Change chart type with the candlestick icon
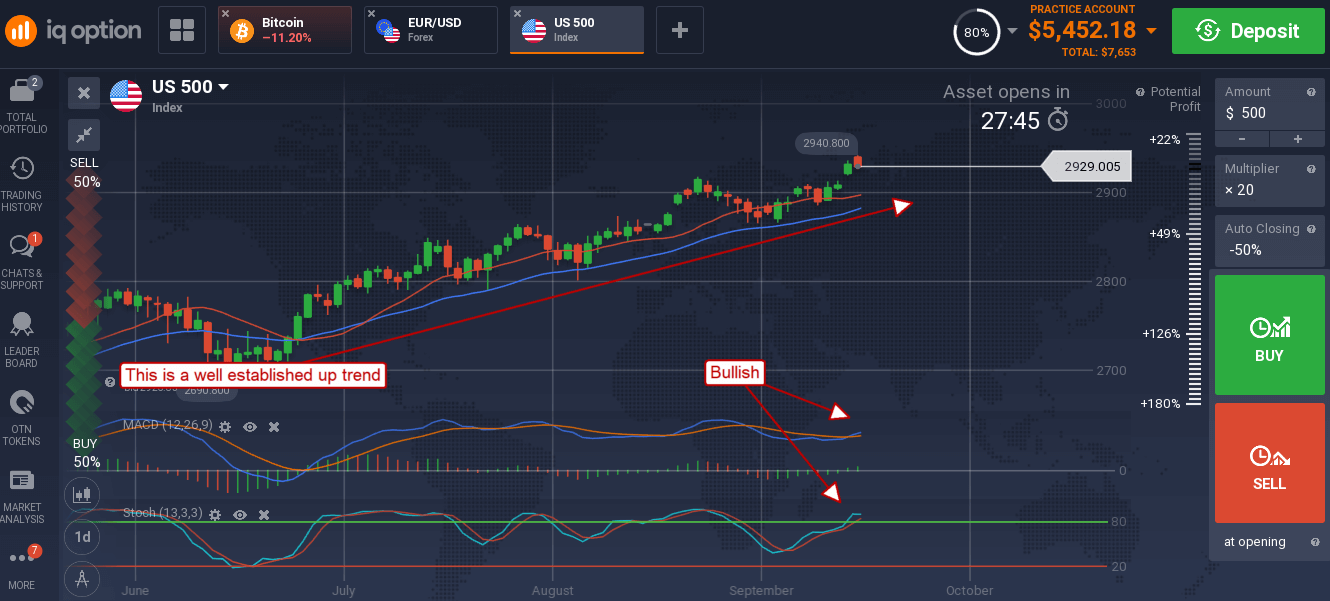1330x601 pixels. 83,493
